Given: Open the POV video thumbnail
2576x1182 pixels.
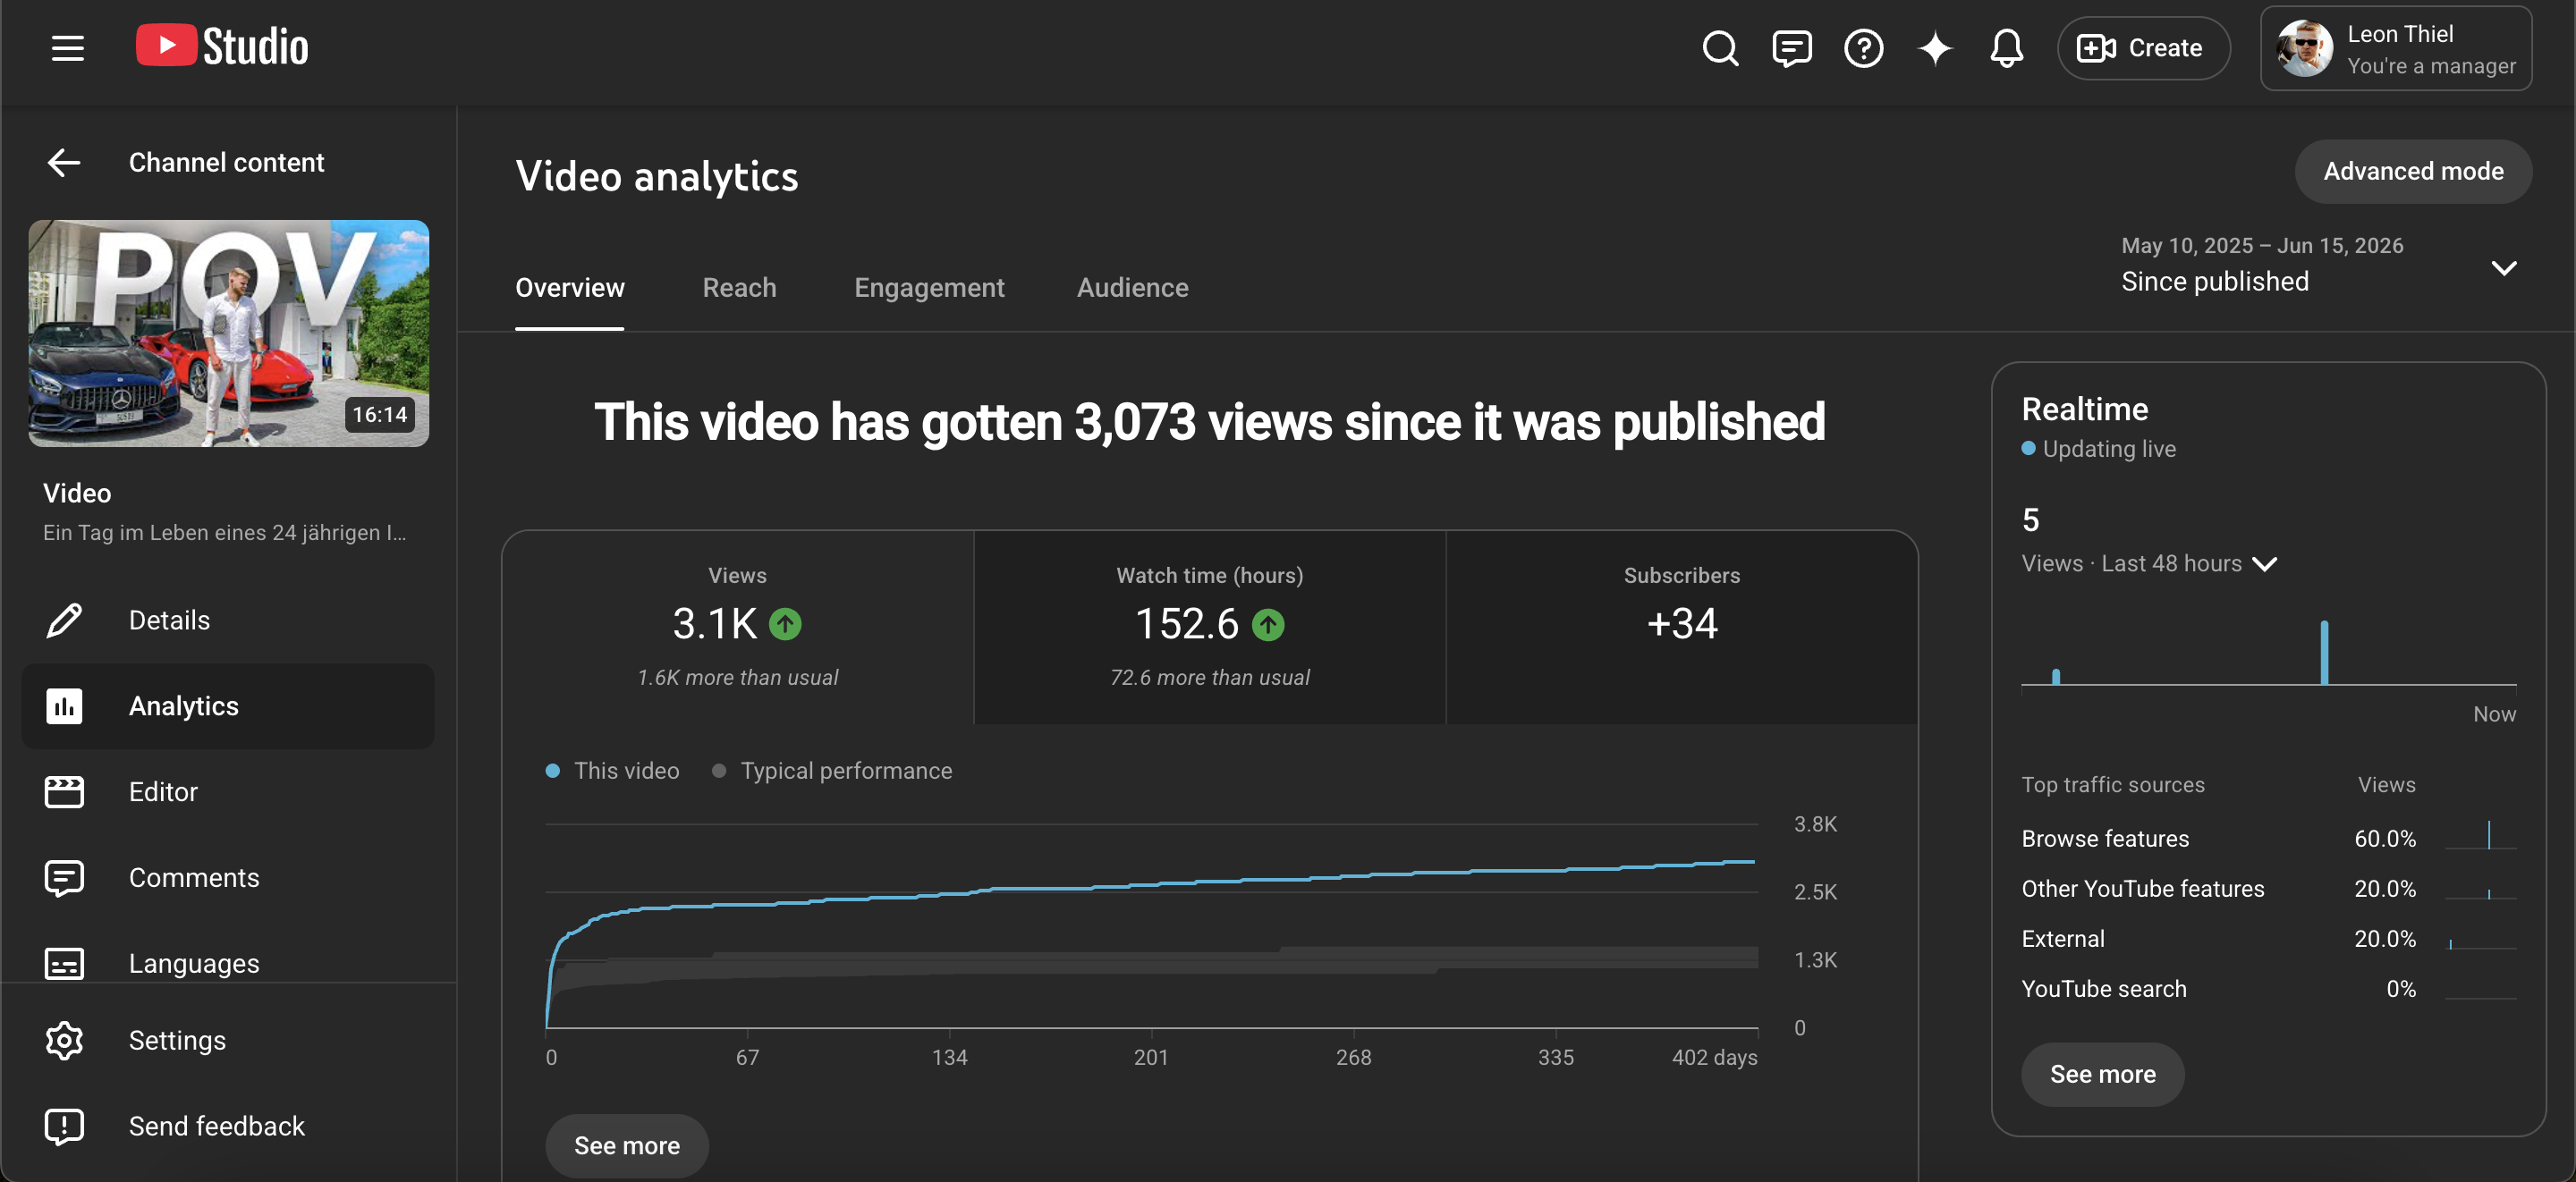Looking at the screenshot, I should (x=229, y=333).
